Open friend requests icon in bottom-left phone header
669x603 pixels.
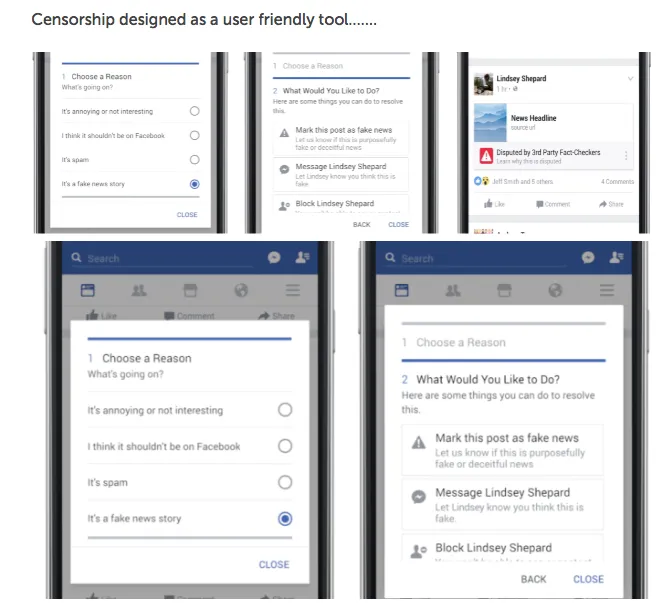(x=303, y=257)
